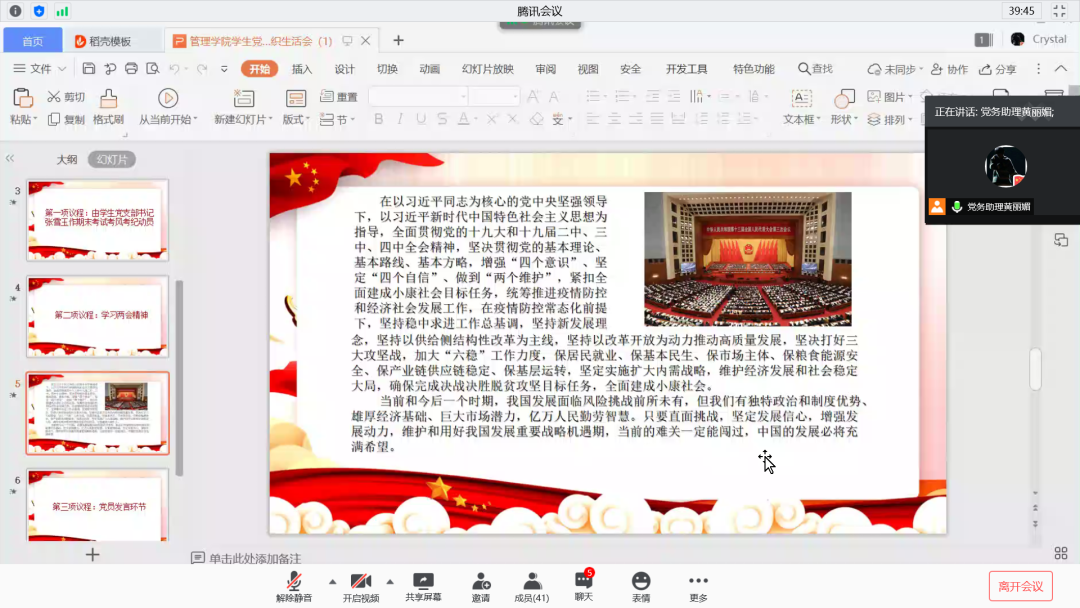Switch to the 插入 ribbon tab

pyautogui.click(x=302, y=69)
